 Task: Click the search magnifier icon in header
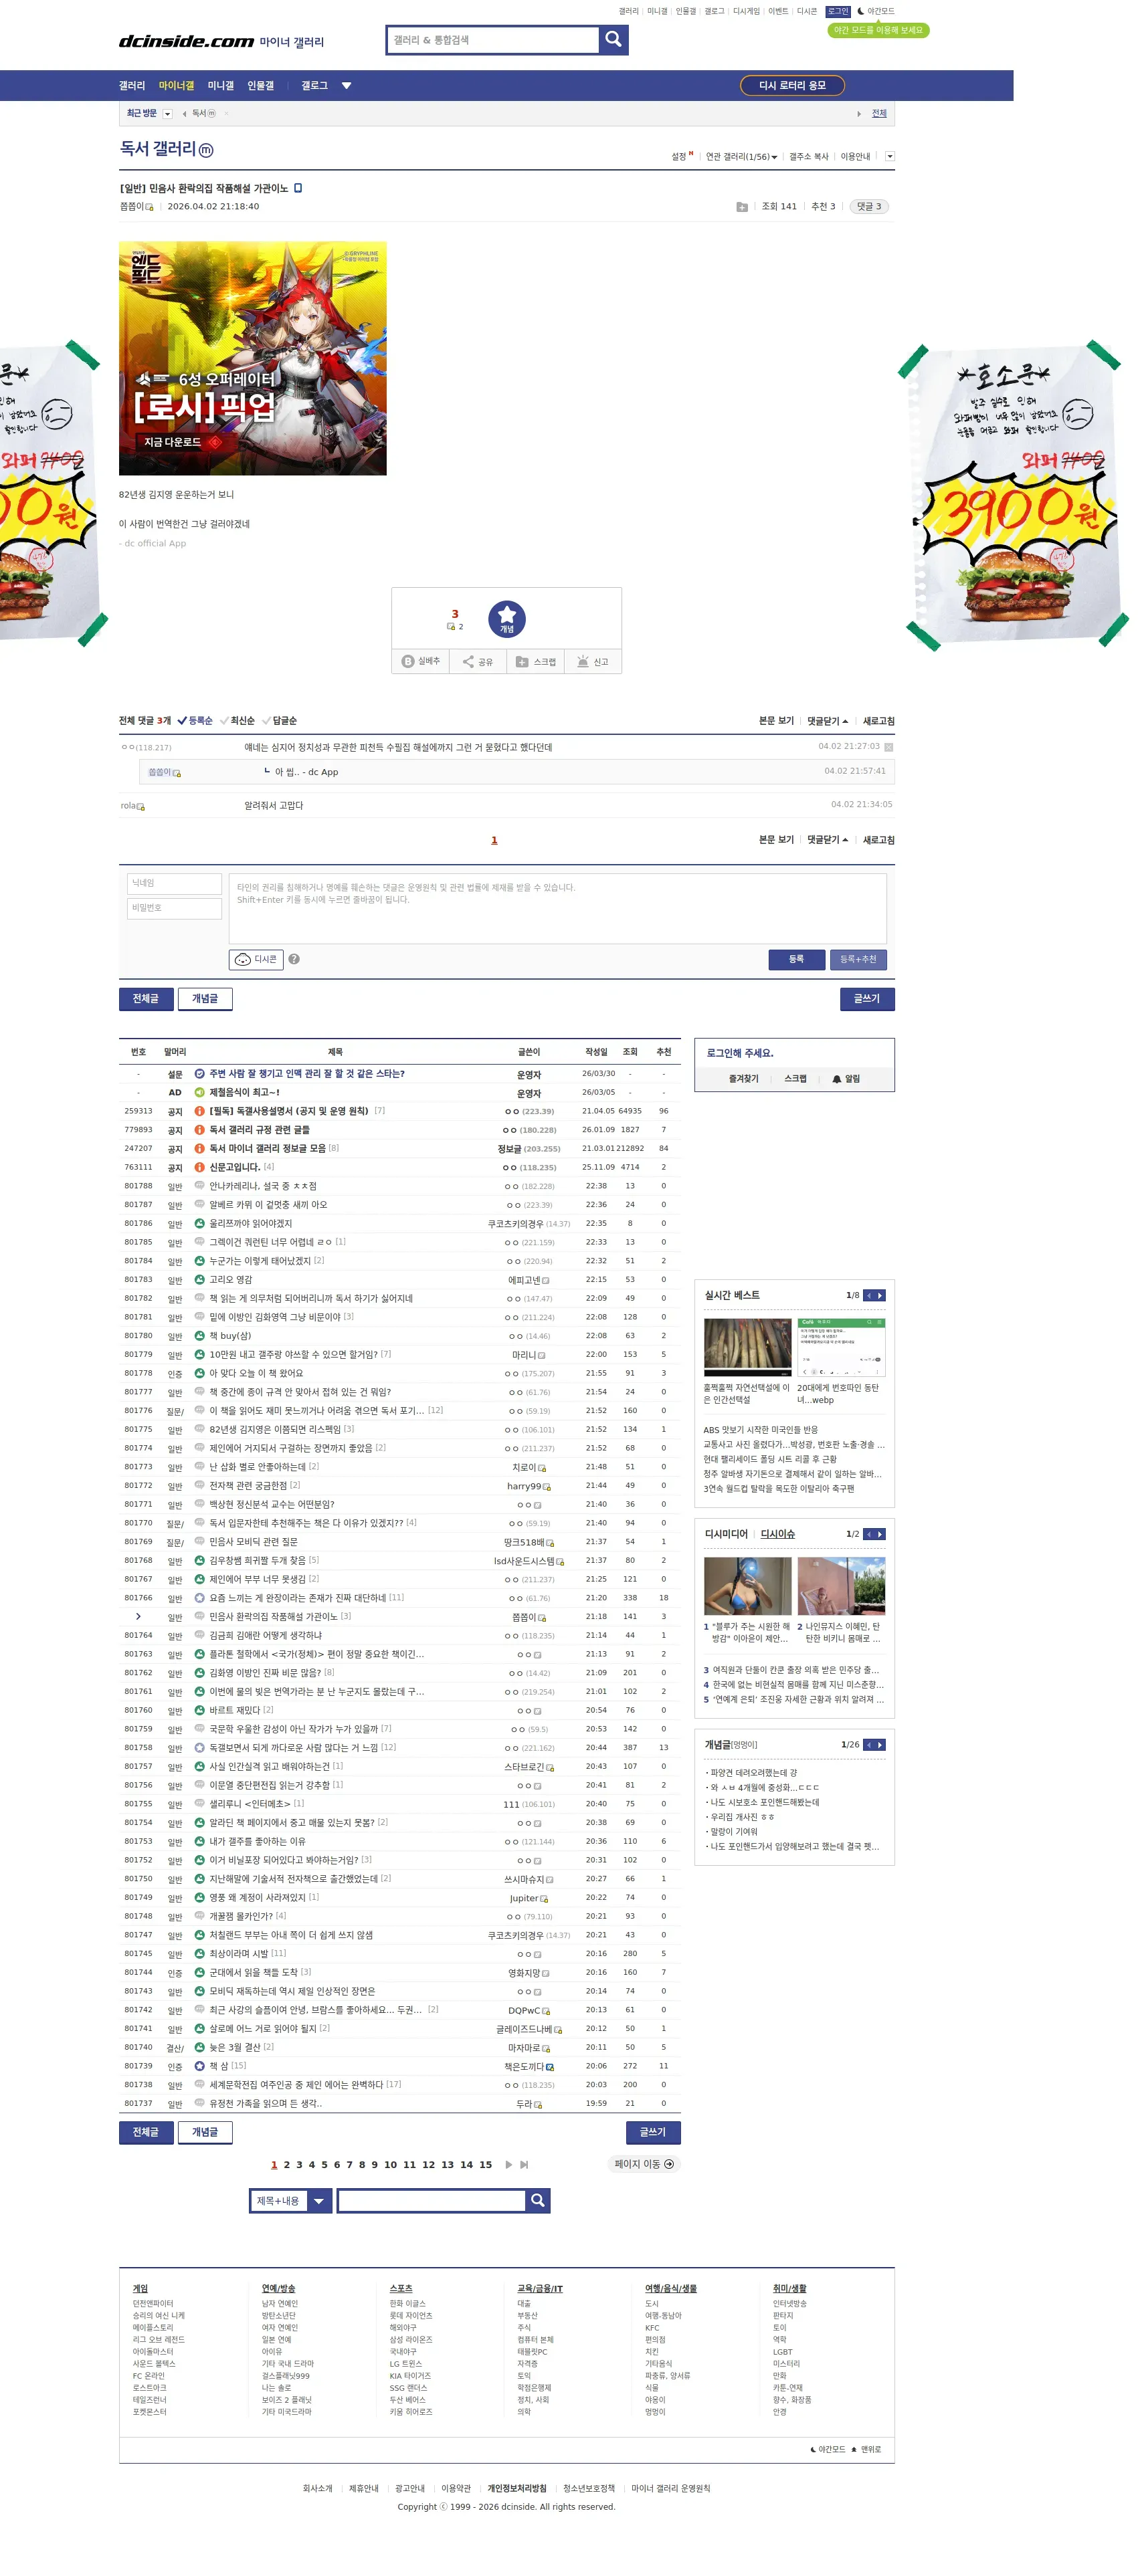tap(613, 39)
